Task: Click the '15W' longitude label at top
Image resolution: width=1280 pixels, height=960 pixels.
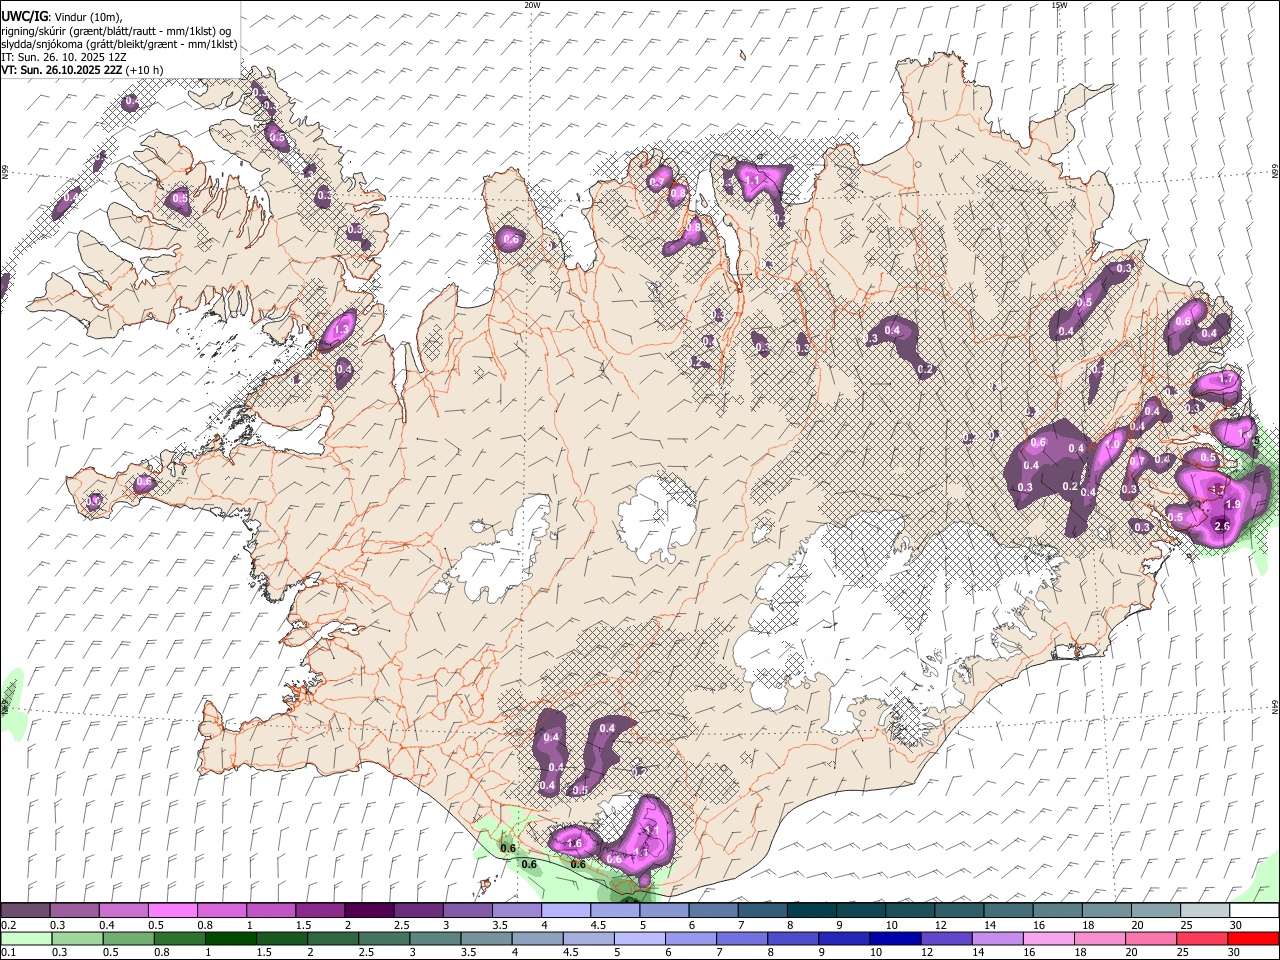Action: tap(1059, 5)
